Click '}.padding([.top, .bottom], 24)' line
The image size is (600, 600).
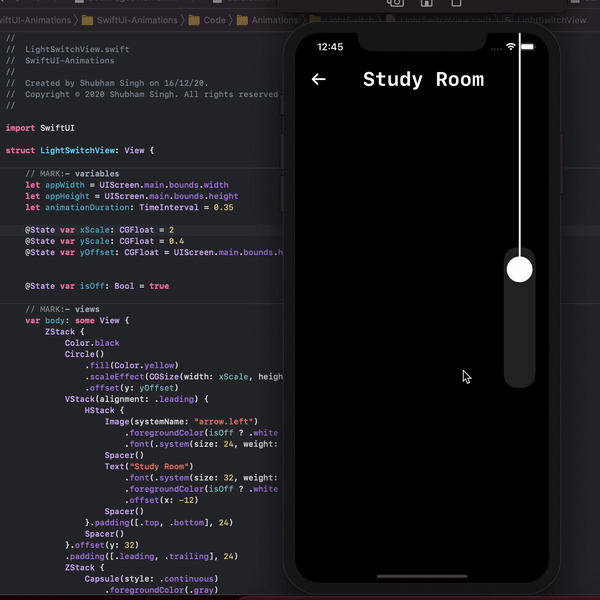pyautogui.click(x=159, y=523)
